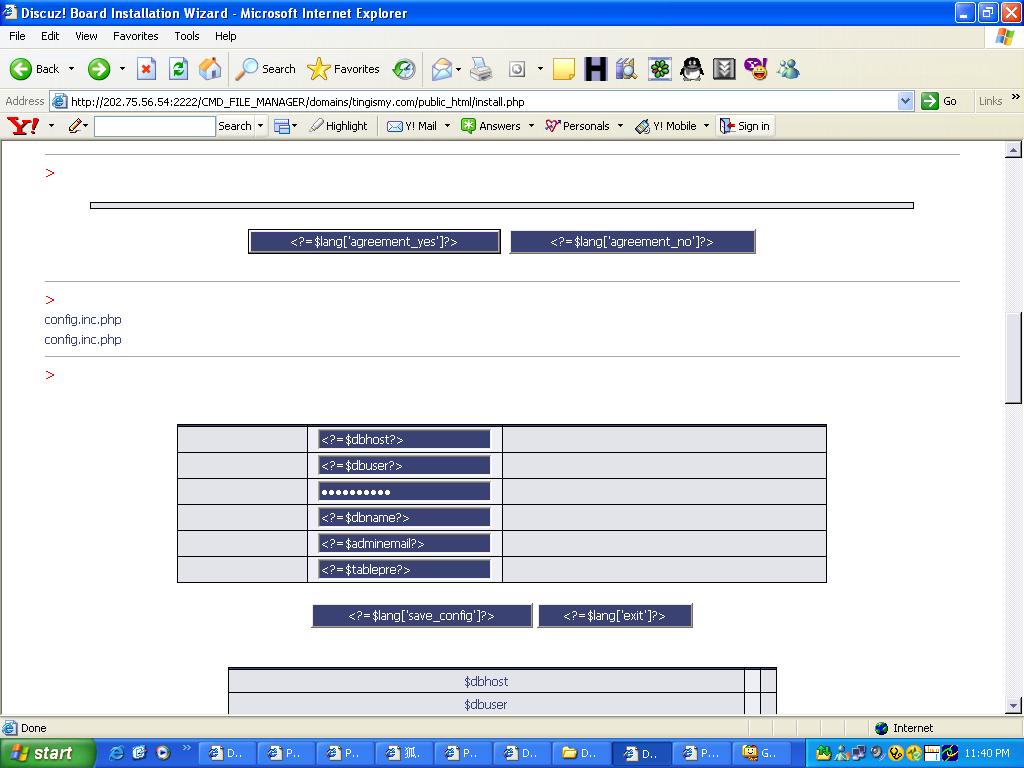Click the vertical scrollbar down arrow
1024x768 pixels.
(x=1013, y=706)
